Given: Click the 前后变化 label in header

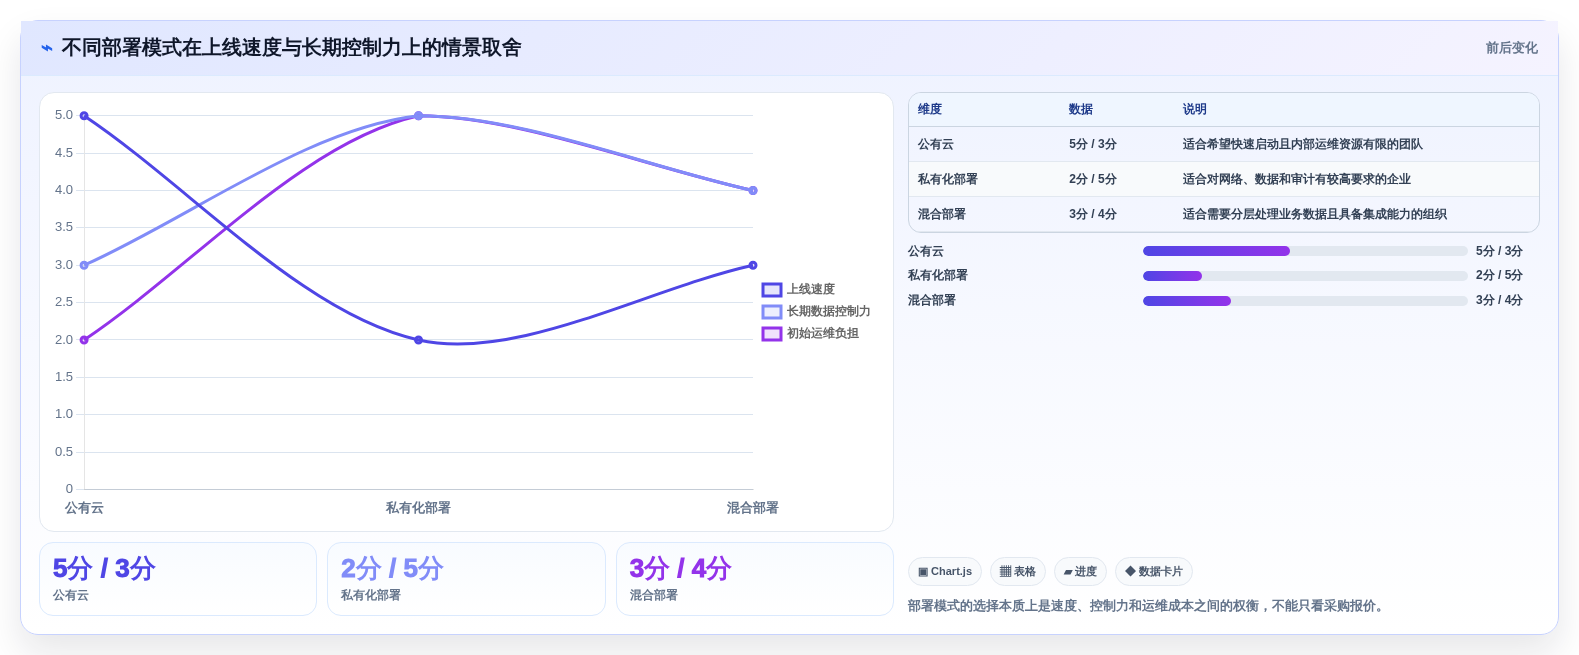Looking at the screenshot, I should tap(1511, 48).
